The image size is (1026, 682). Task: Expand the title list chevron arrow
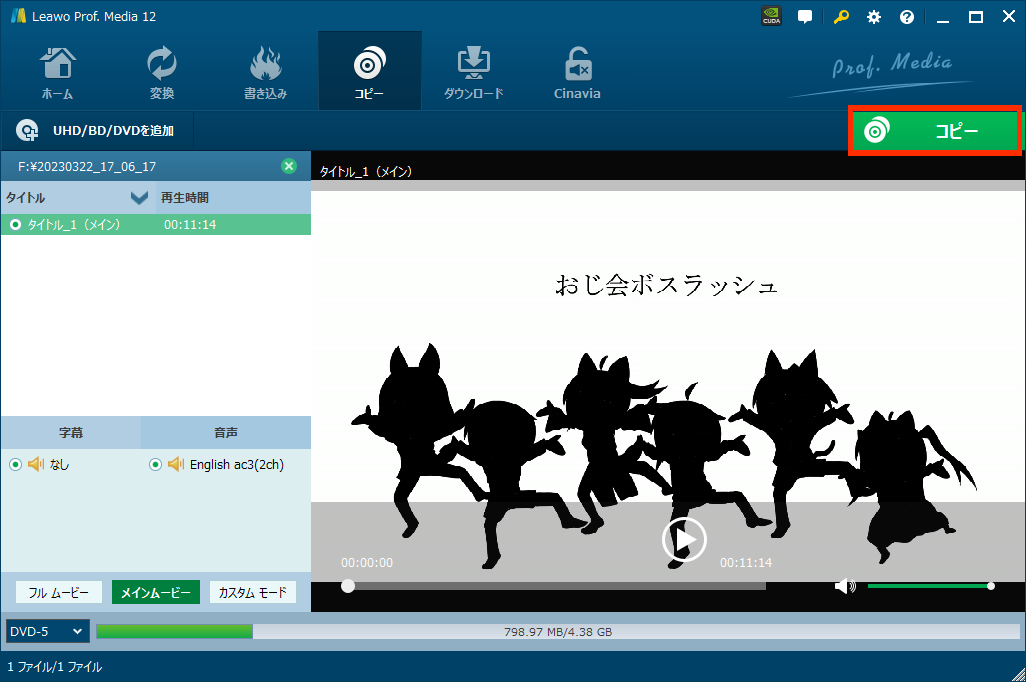click(x=139, y=197)
